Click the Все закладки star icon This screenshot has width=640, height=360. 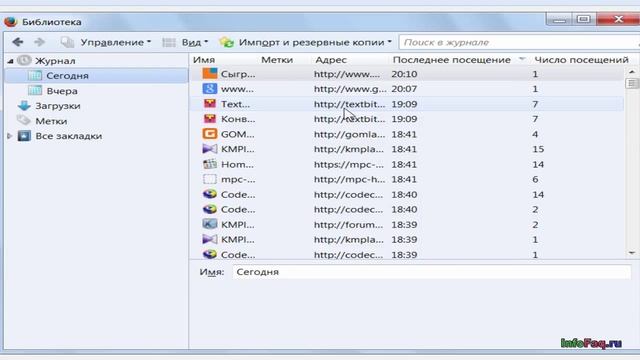24,136
